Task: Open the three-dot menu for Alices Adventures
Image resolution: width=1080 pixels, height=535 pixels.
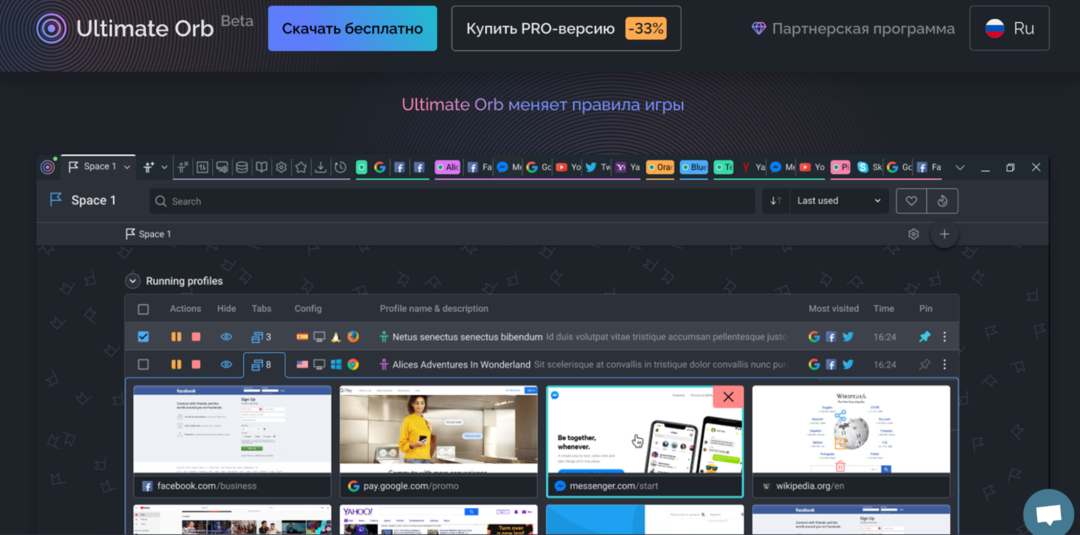Action: pyautogui.click(x=945, y=364)
